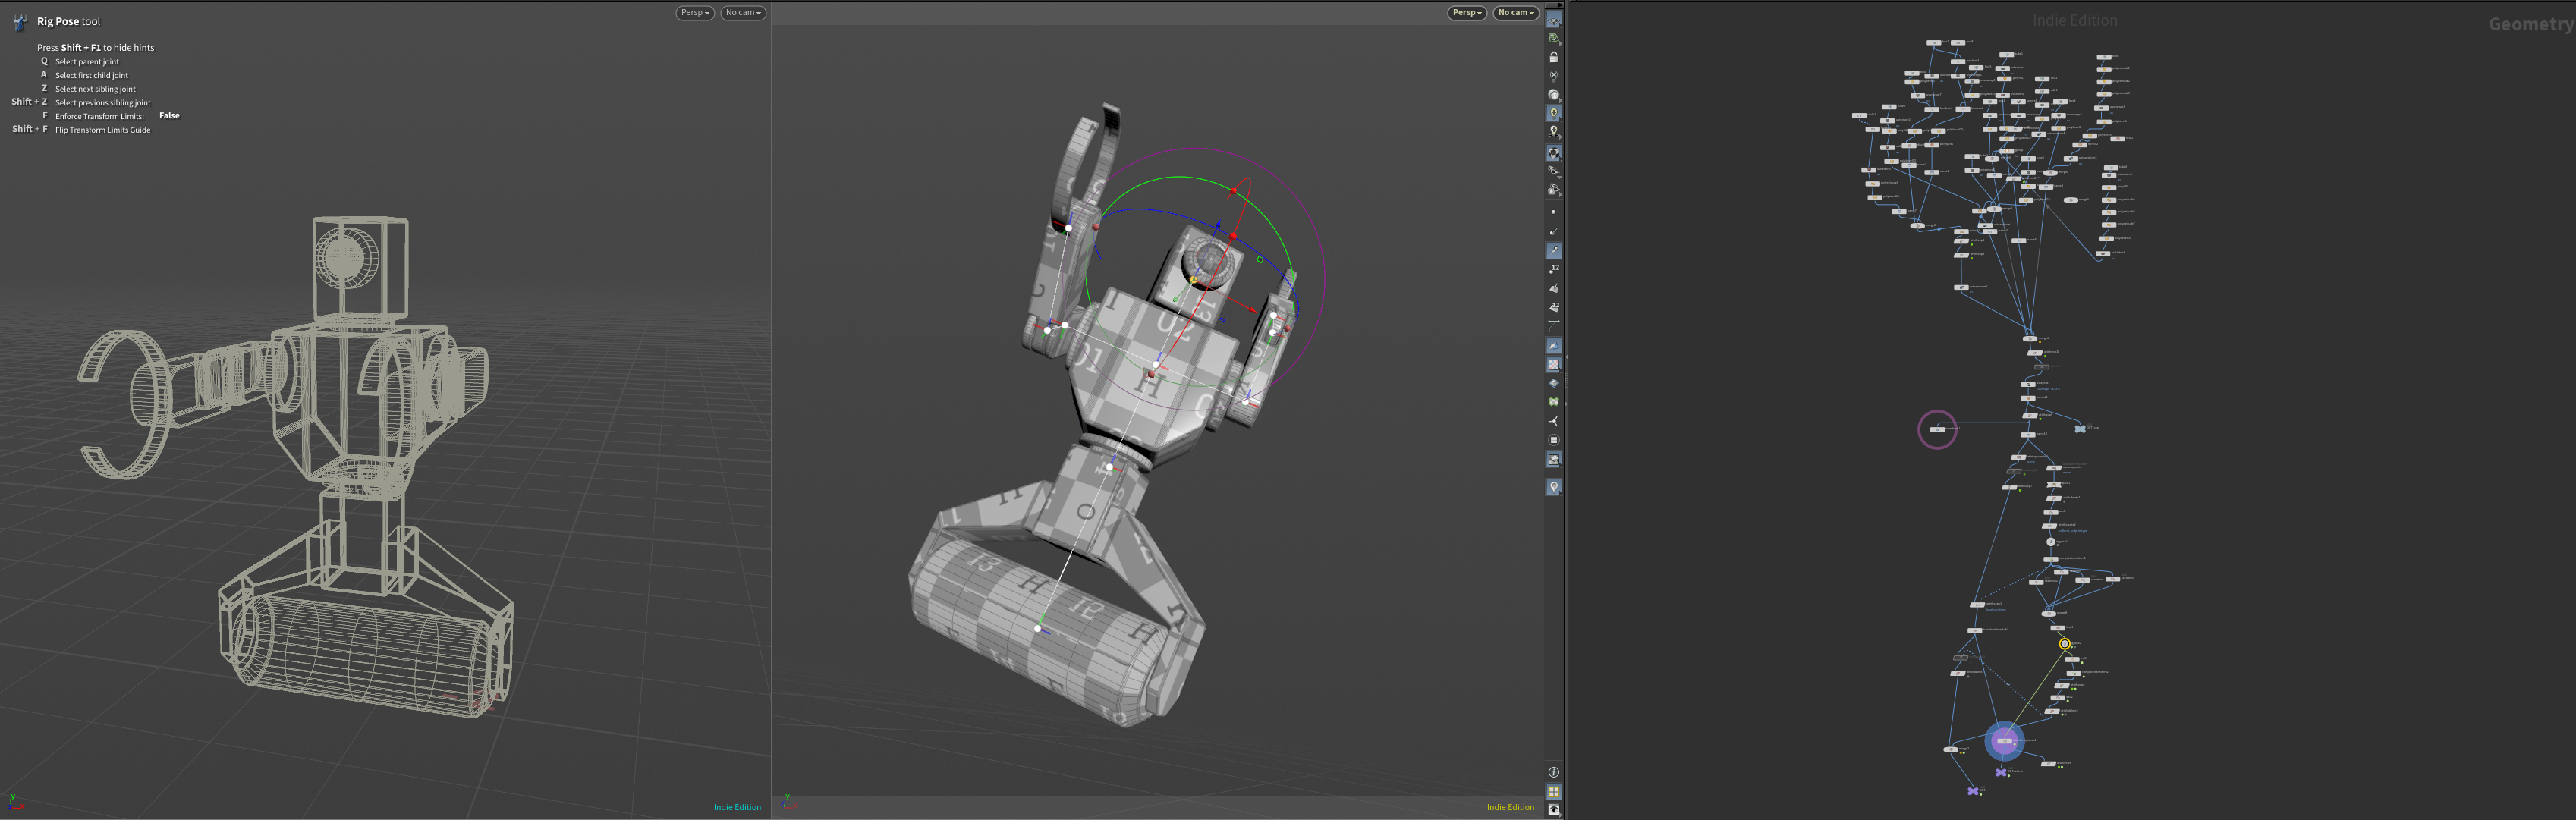Open the left viewport Persp dropdown
Viewport: 2576px width, 820px height.
coord(695,13)
